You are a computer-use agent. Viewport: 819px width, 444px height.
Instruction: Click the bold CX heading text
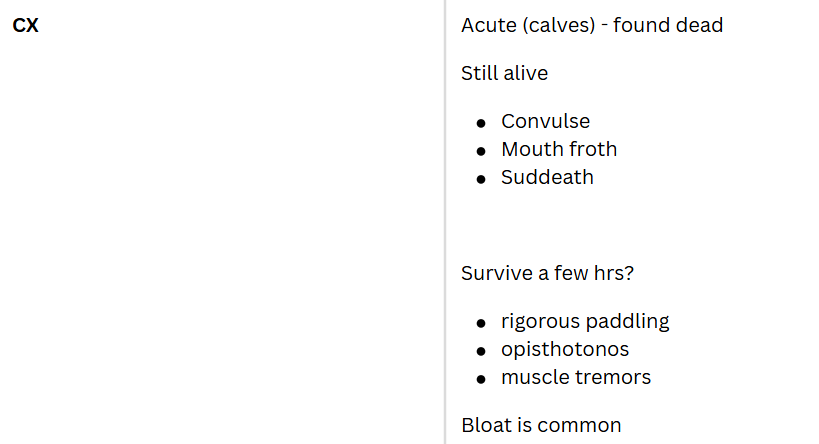click(x=26, y=26)
